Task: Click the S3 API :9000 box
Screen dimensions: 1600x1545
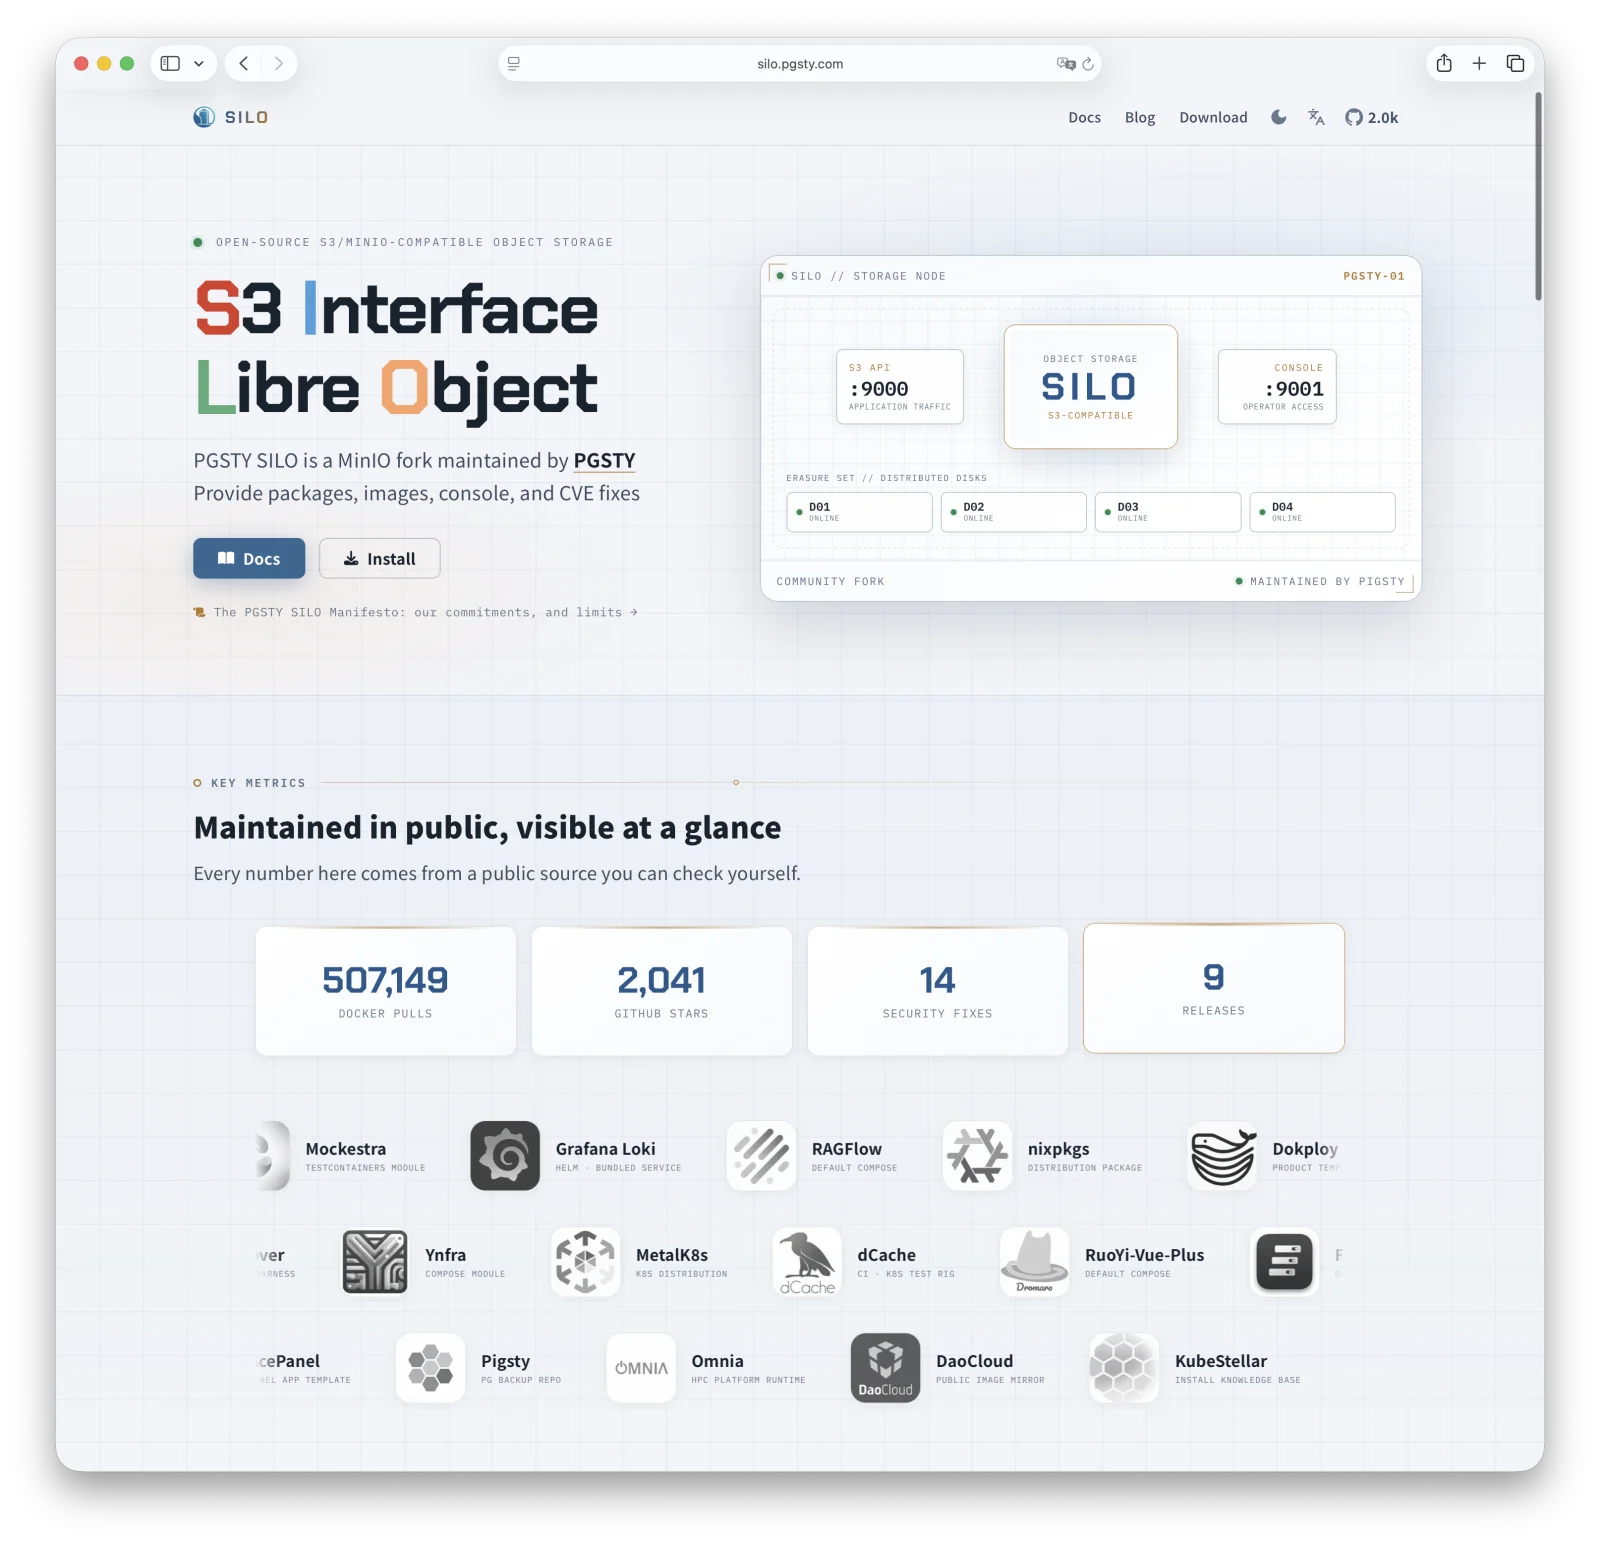Action: click(x=900, y=387)
